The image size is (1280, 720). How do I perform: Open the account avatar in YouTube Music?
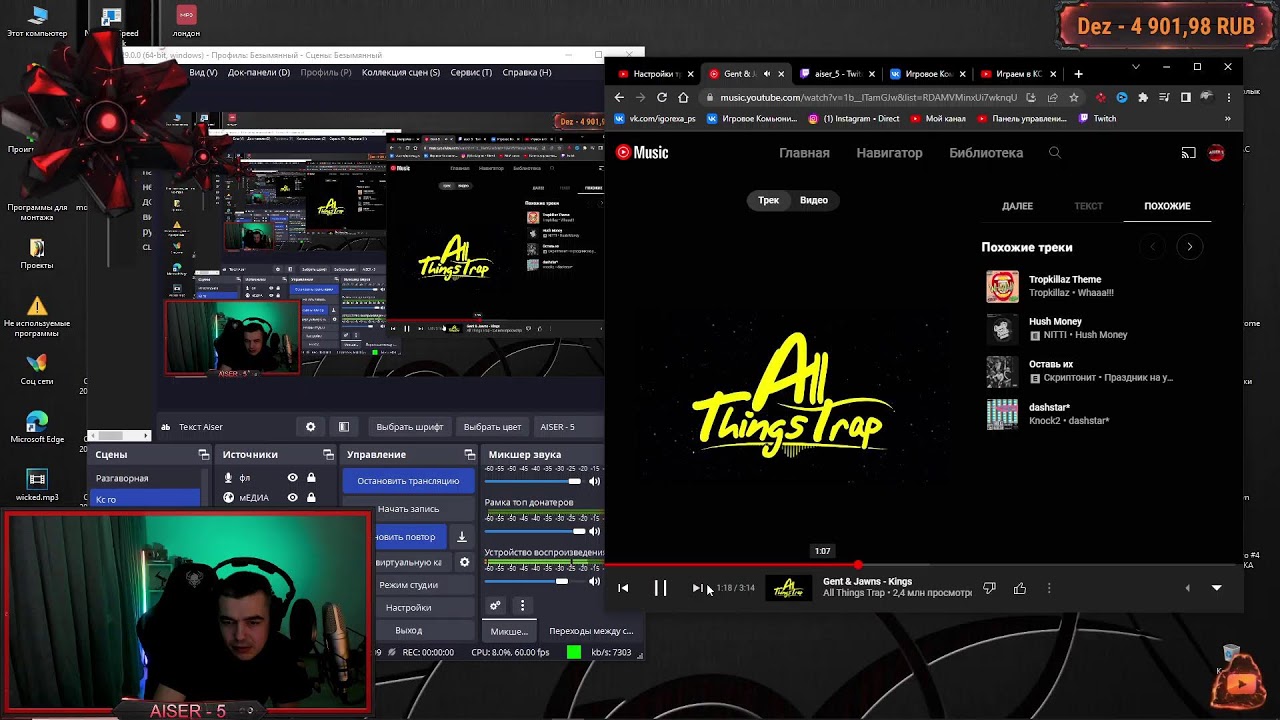click(1216, 153)
